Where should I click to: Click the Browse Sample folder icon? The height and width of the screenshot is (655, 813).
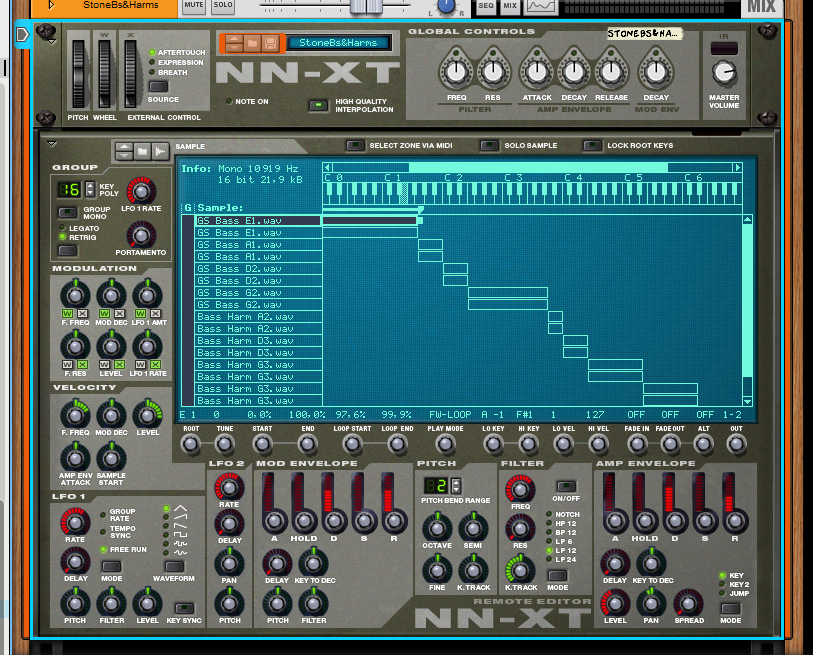click(x=142, y=151)
